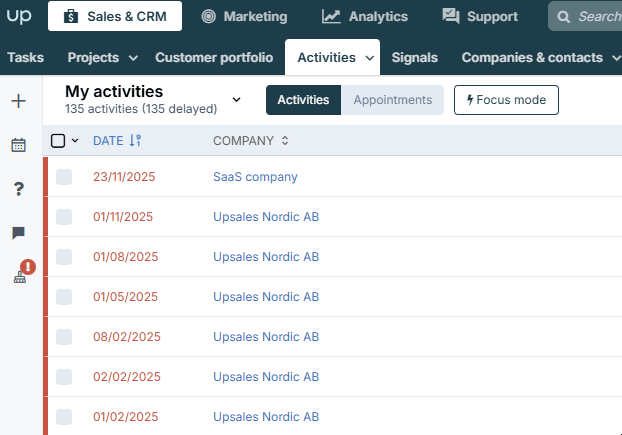Image resolution: width=622 pixels, height=435 pixels.
Task: Expand the Projects menu chevron
Action: click(x=133, y=58)
